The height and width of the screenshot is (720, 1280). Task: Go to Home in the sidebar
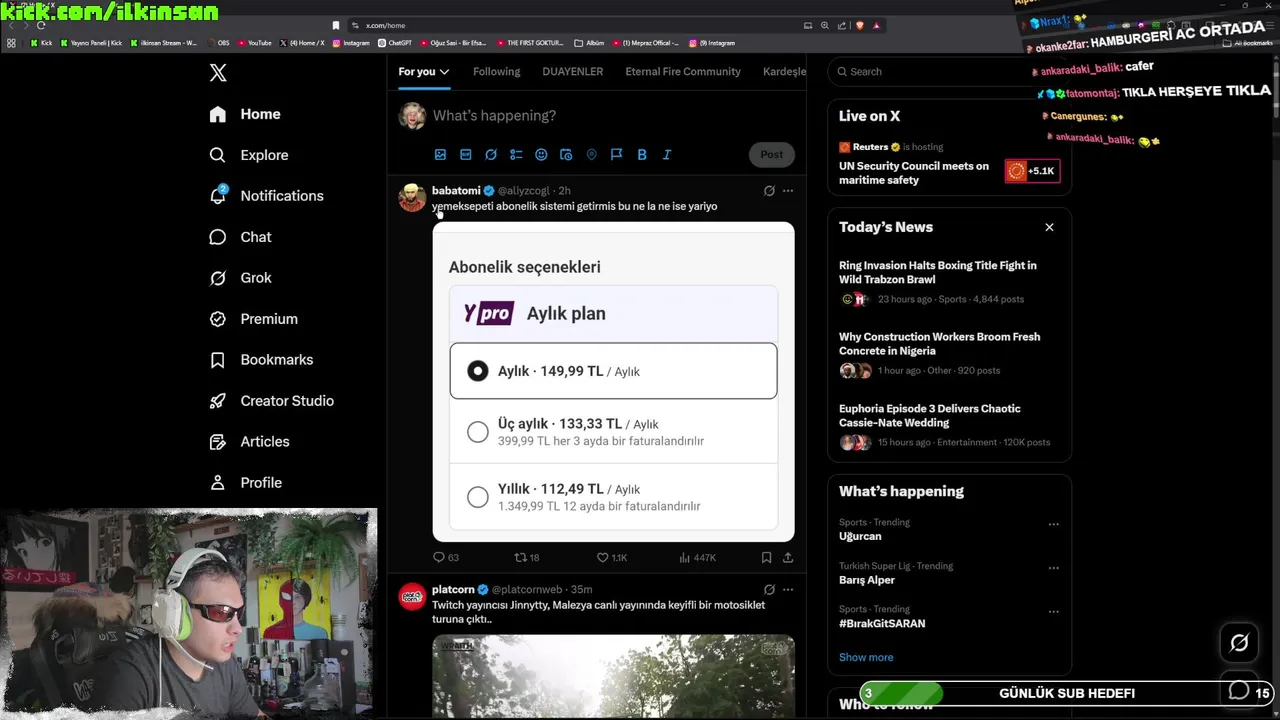point(244,114)
